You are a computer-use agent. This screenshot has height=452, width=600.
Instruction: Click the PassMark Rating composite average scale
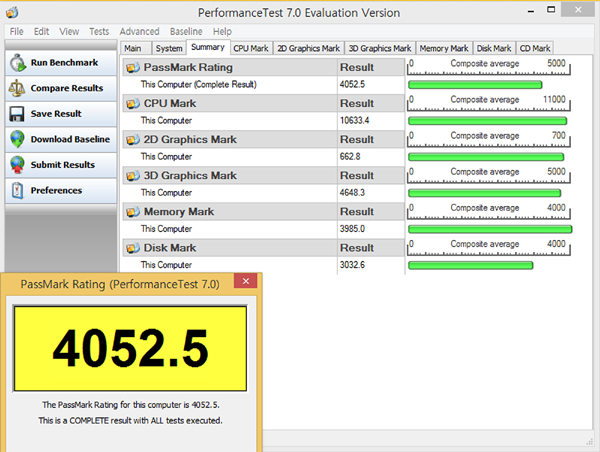[x=489, y=67]
